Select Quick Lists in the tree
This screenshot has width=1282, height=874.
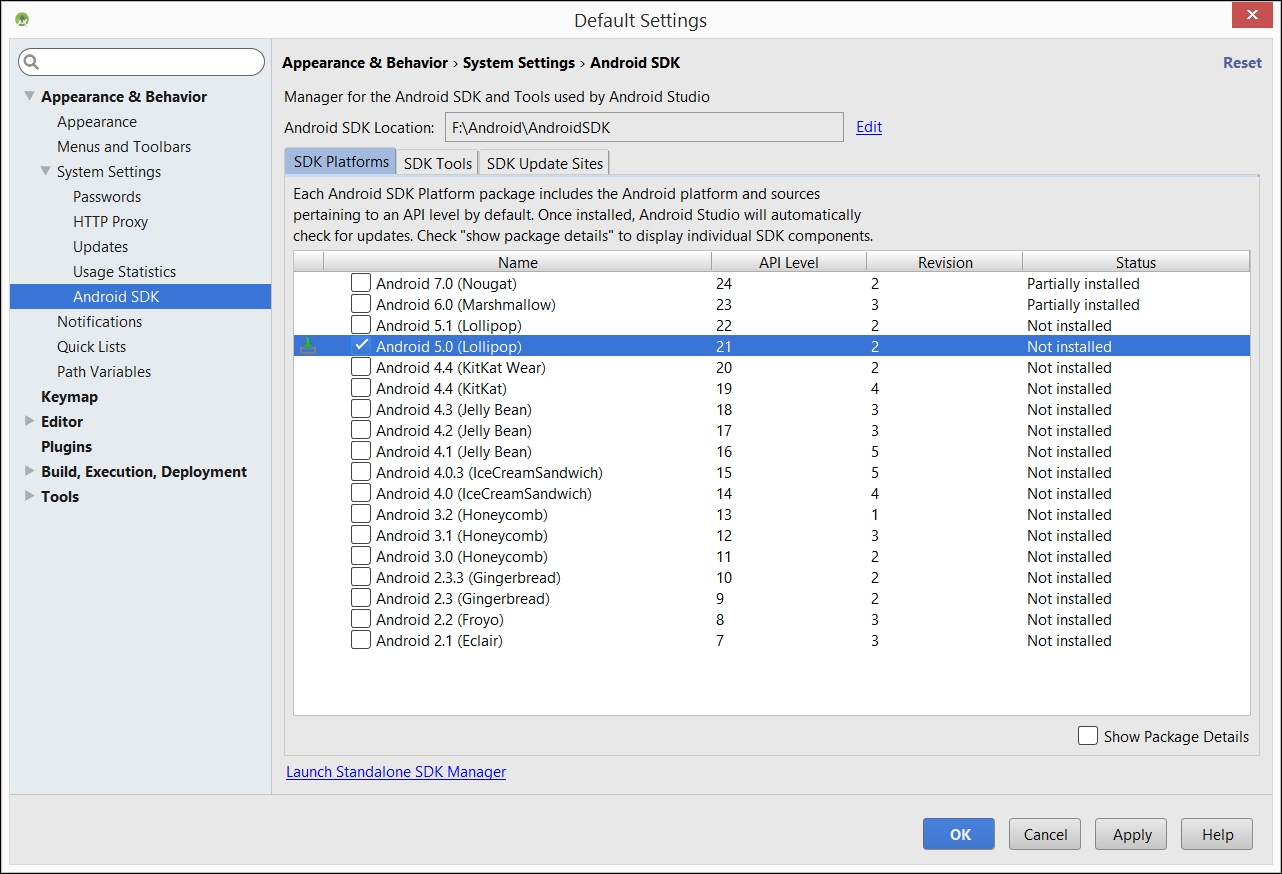click(91, 346)
